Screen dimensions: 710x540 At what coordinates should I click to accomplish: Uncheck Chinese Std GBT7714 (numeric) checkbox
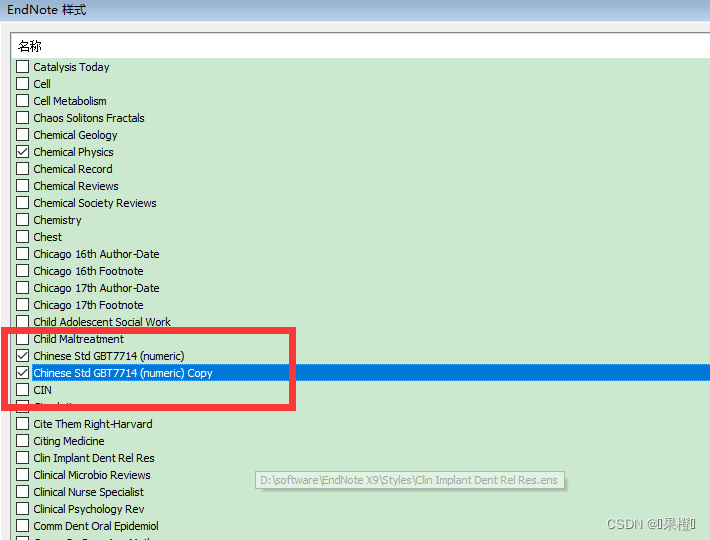[x=23, y=356]
